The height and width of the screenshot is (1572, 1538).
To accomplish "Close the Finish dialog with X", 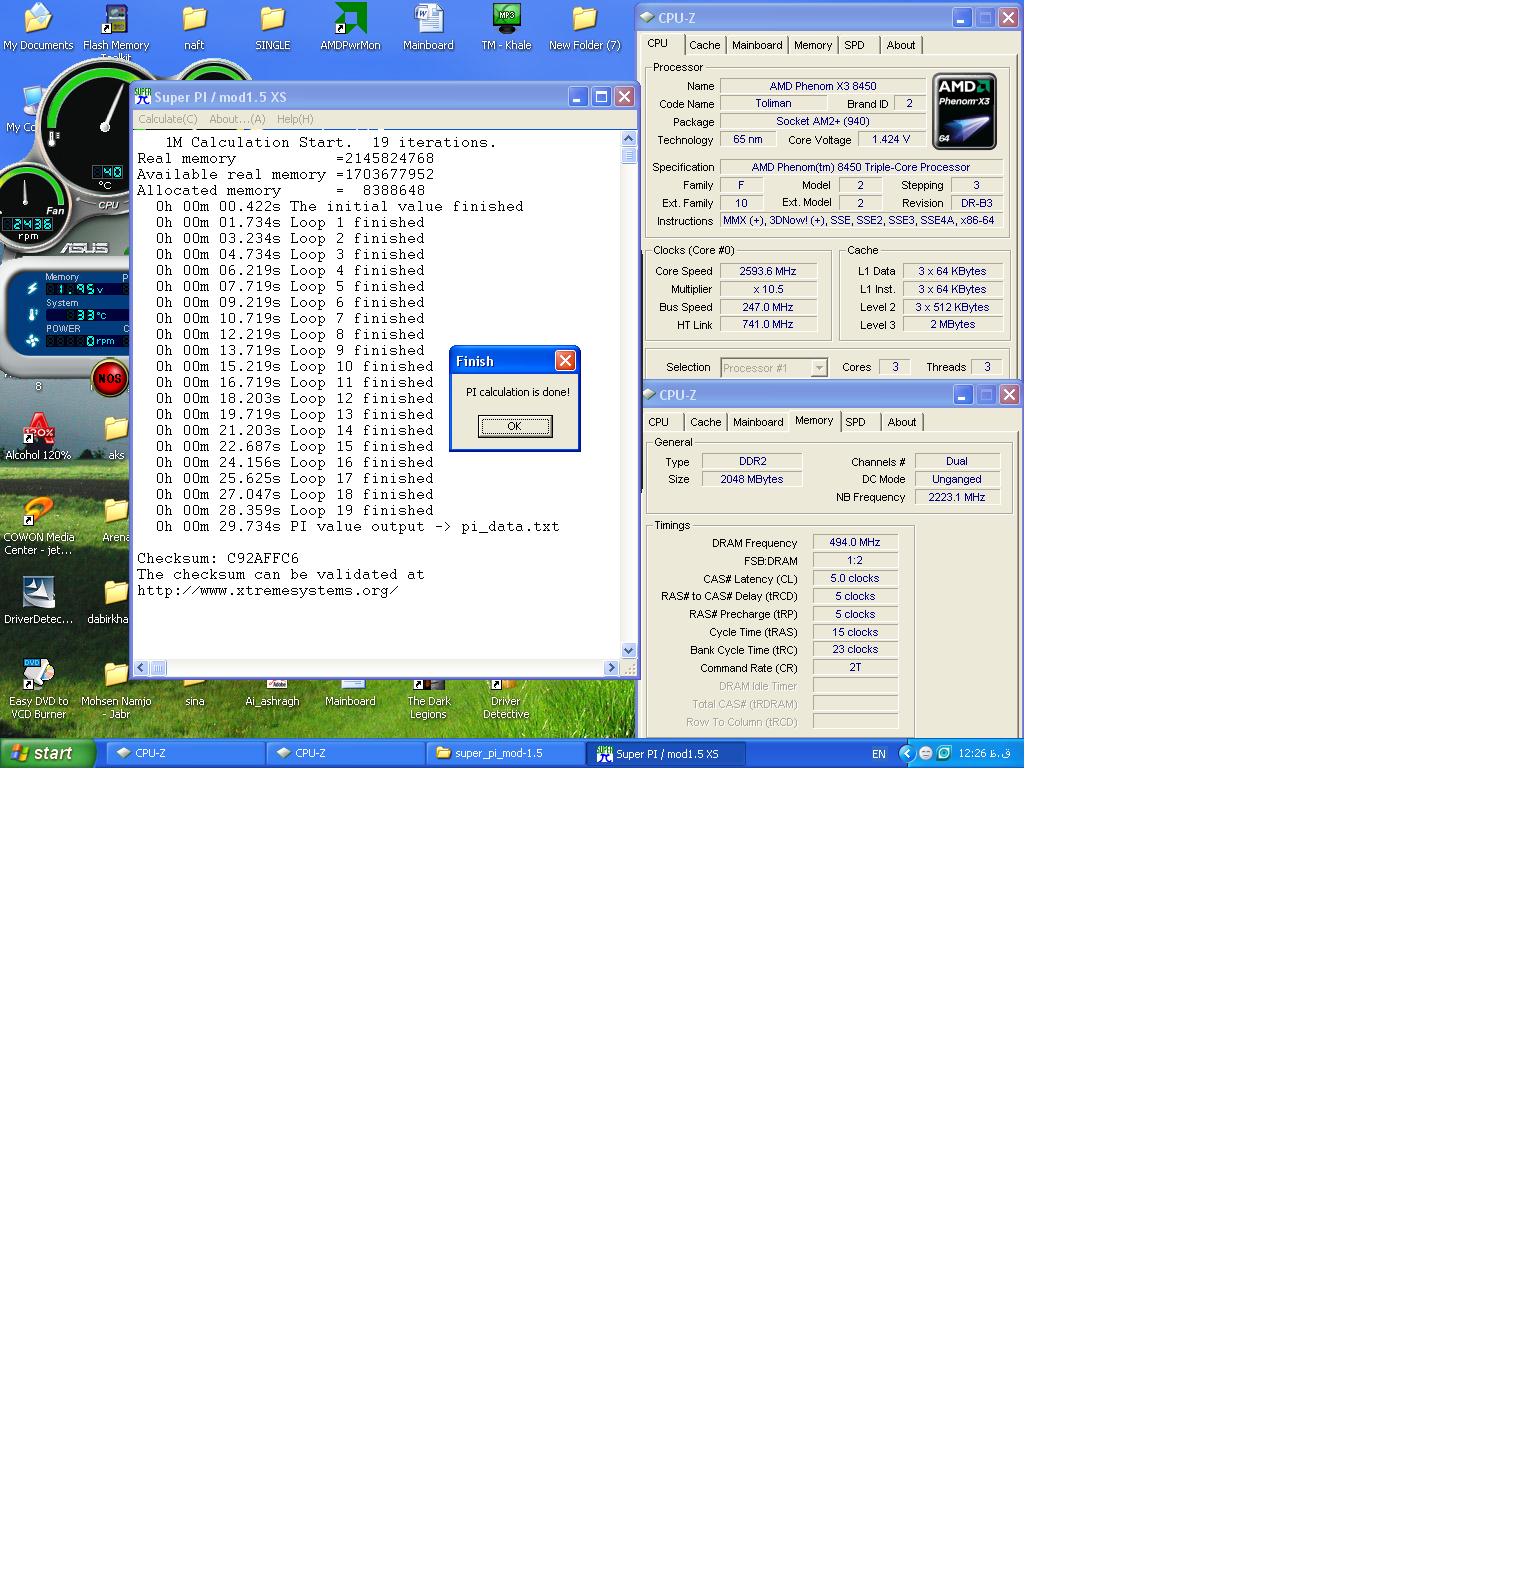I will coord(565,361).
